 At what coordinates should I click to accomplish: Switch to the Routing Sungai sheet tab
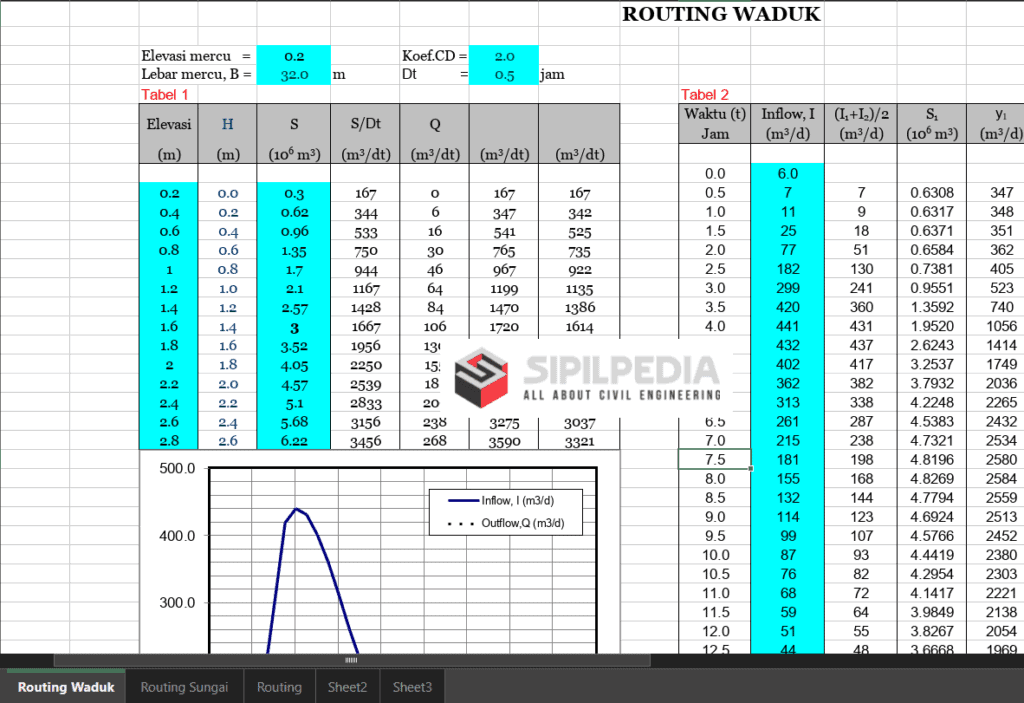(x=184, y=687)
